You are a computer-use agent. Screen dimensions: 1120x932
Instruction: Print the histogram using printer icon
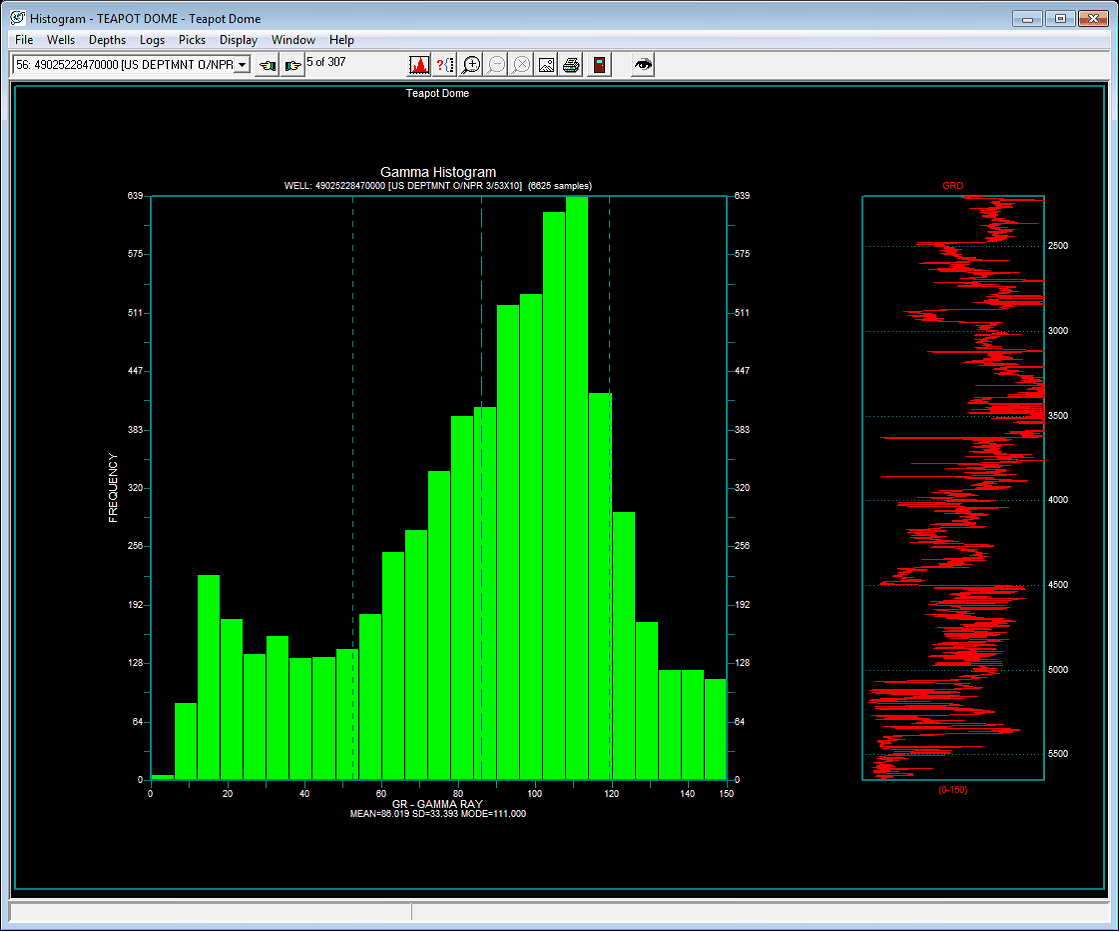tap(571, 65)
